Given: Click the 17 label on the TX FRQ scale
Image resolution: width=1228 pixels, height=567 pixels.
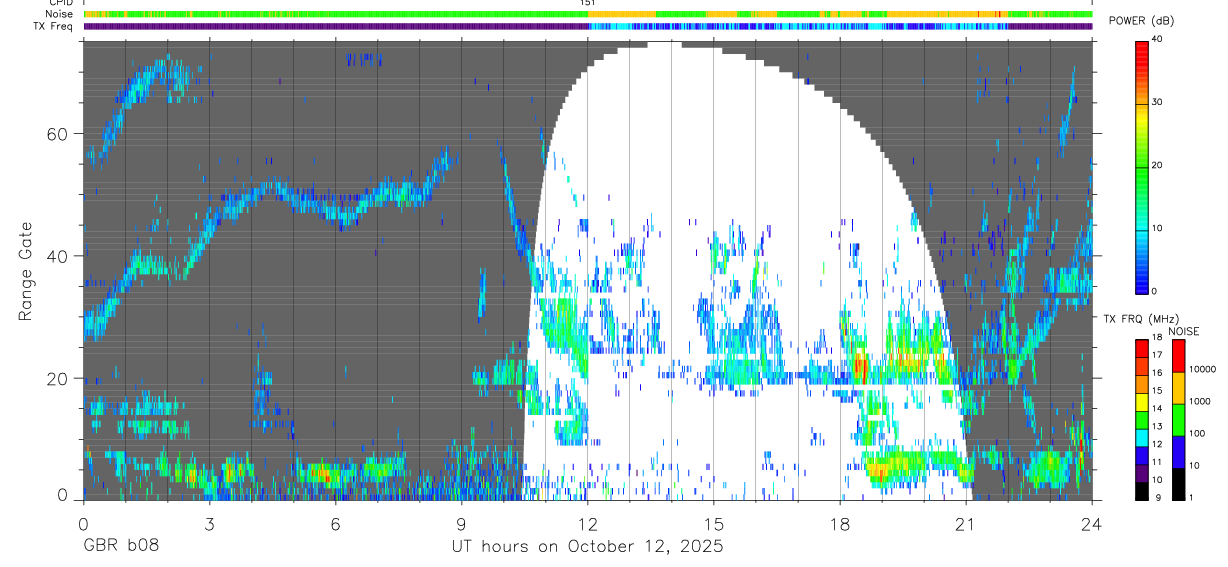Looking at the screenshot, I should (1157, 355).
